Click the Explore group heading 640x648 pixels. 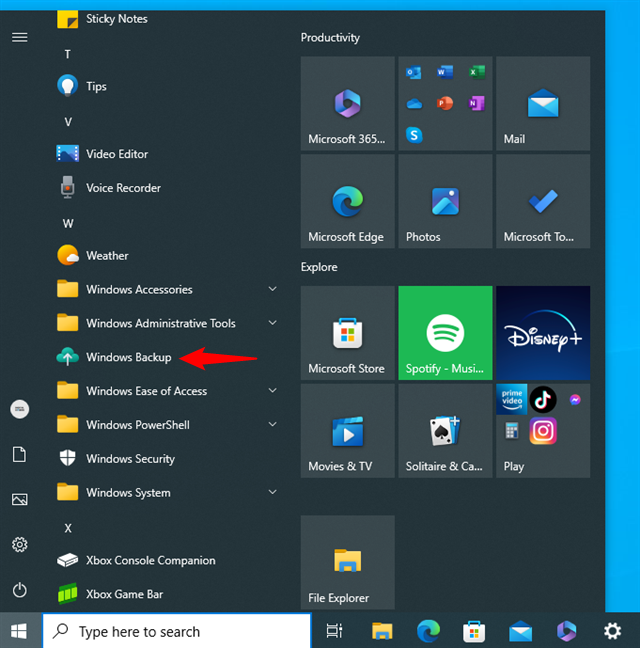[x=319, y=267]
